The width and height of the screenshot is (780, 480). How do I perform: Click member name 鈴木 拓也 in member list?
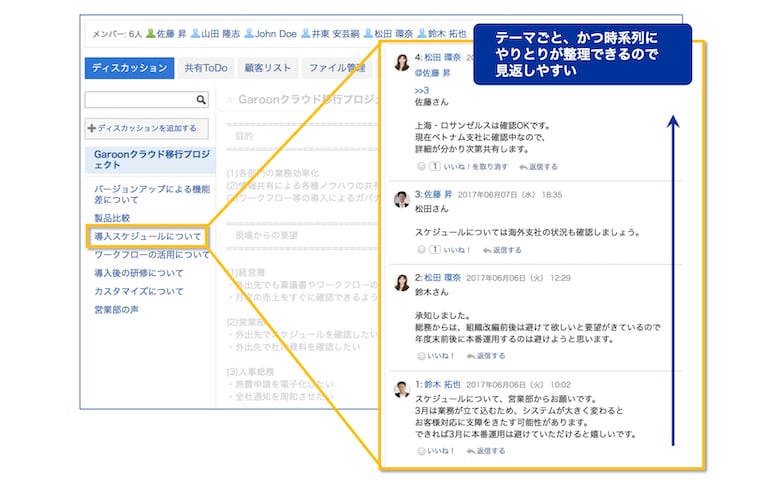[447, 34]
